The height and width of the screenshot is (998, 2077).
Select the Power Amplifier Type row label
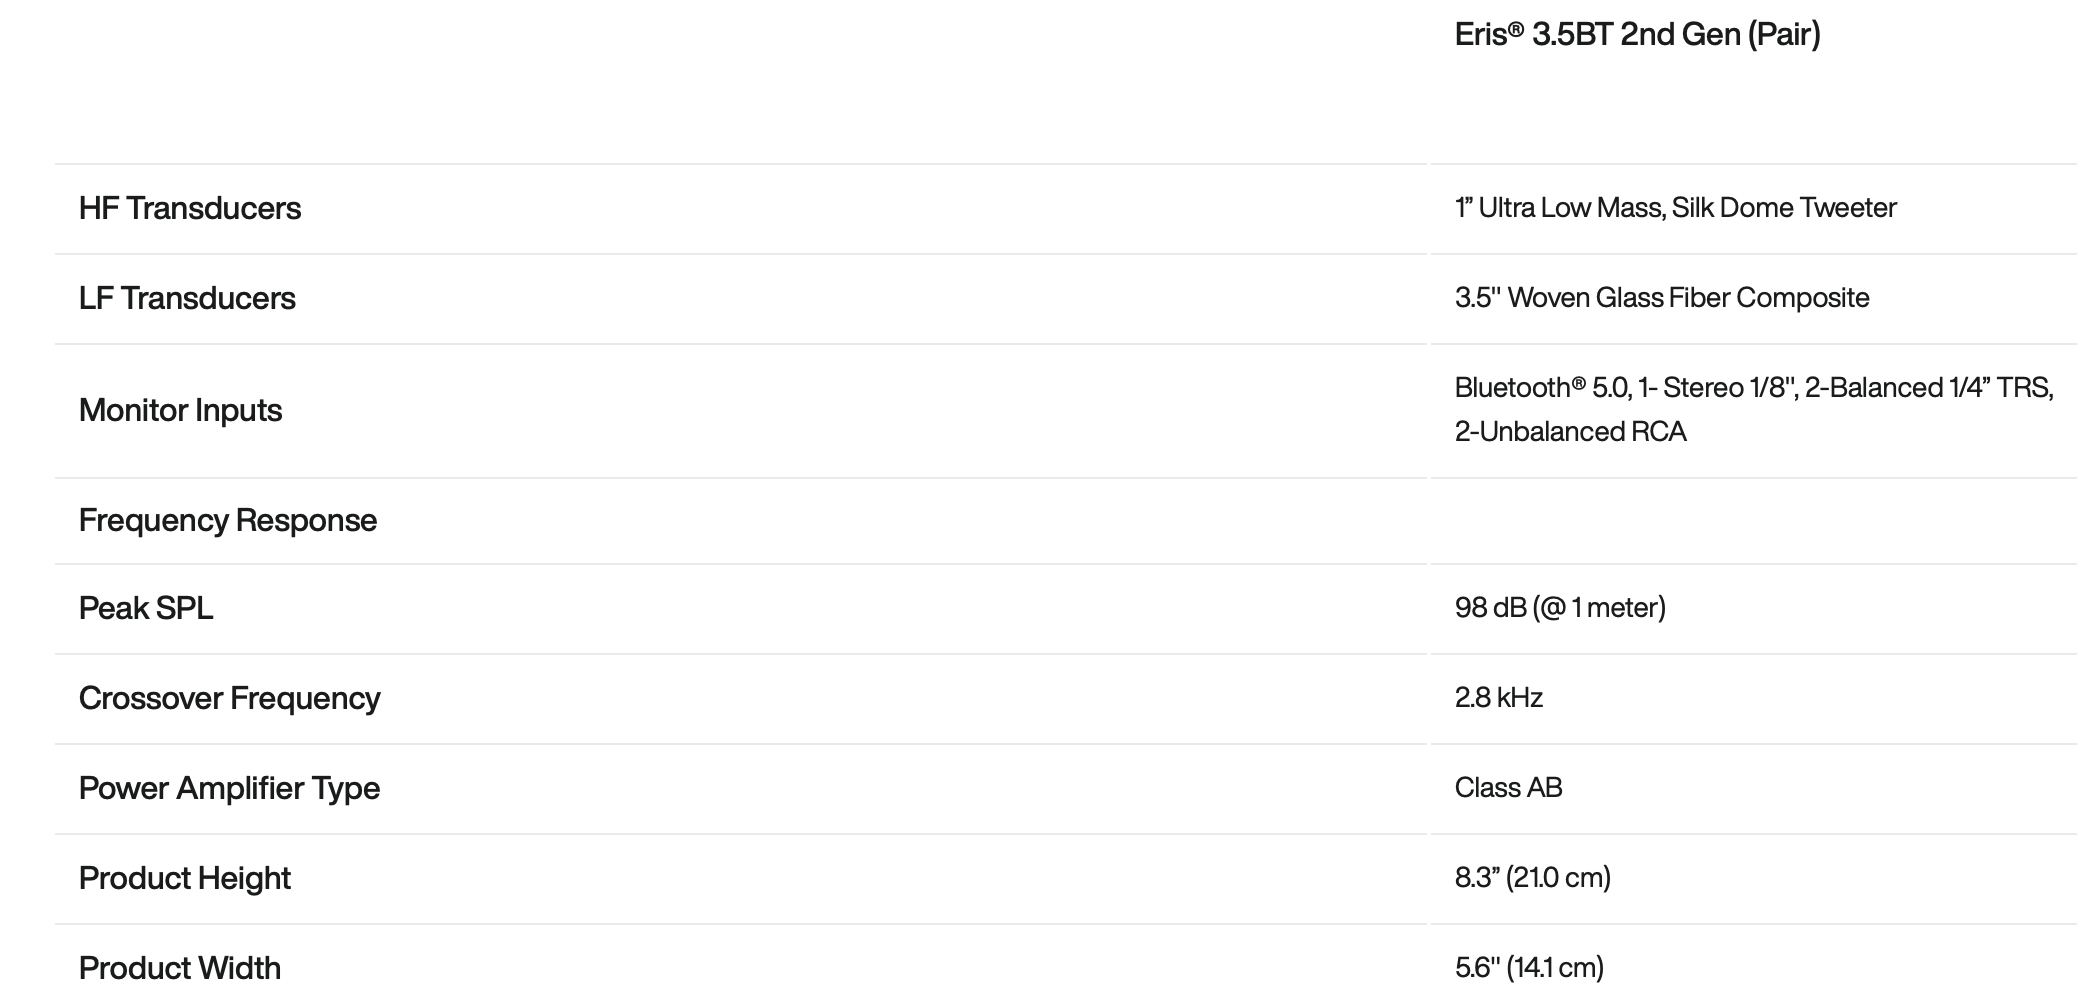[x=229, y=788]
